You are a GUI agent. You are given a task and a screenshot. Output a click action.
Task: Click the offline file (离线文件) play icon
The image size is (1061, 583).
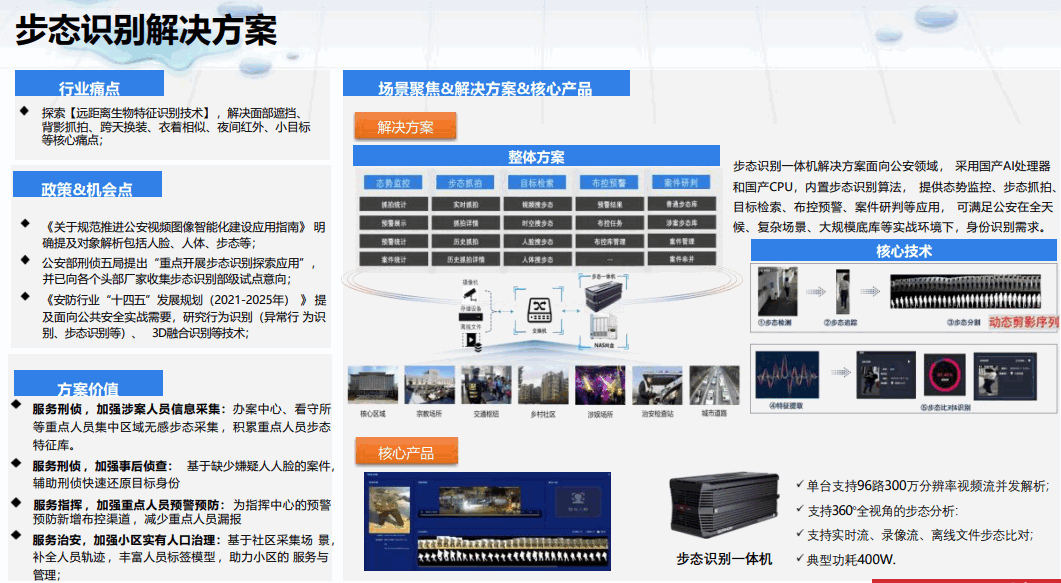pyautogui.click(x=471, y=340)
